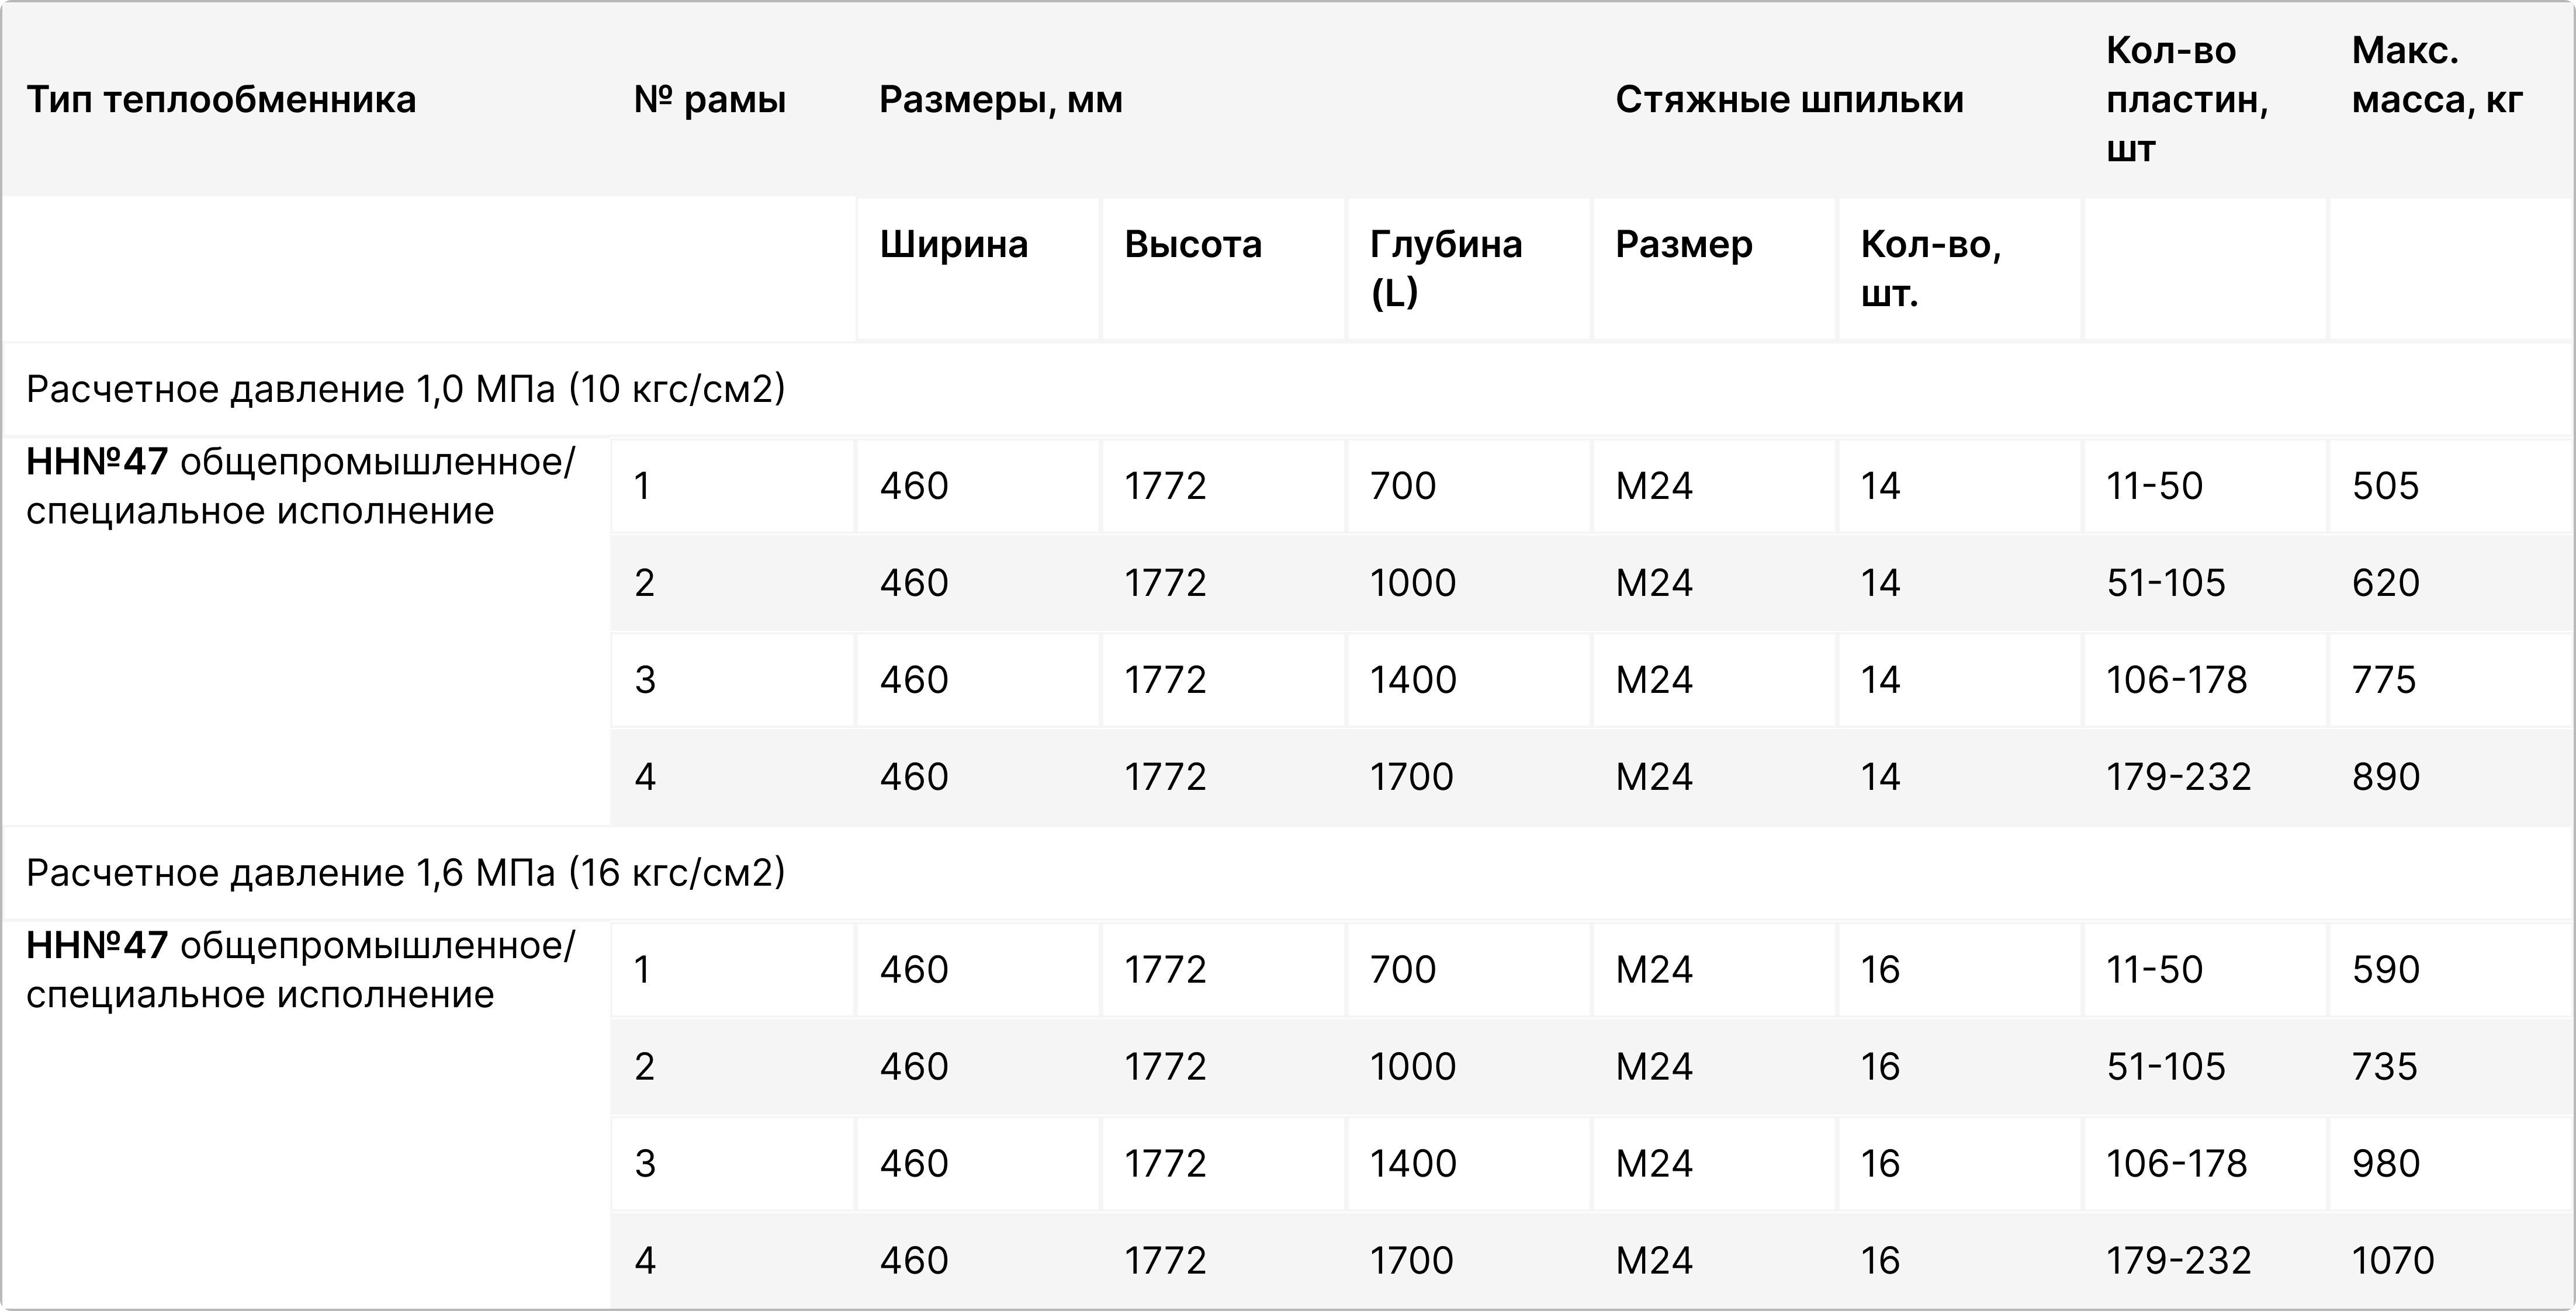This screenshot has width=2576, height=1311.
Task: Select the "Кол-во пластин, шт" header
Action: pos(2186,100)
